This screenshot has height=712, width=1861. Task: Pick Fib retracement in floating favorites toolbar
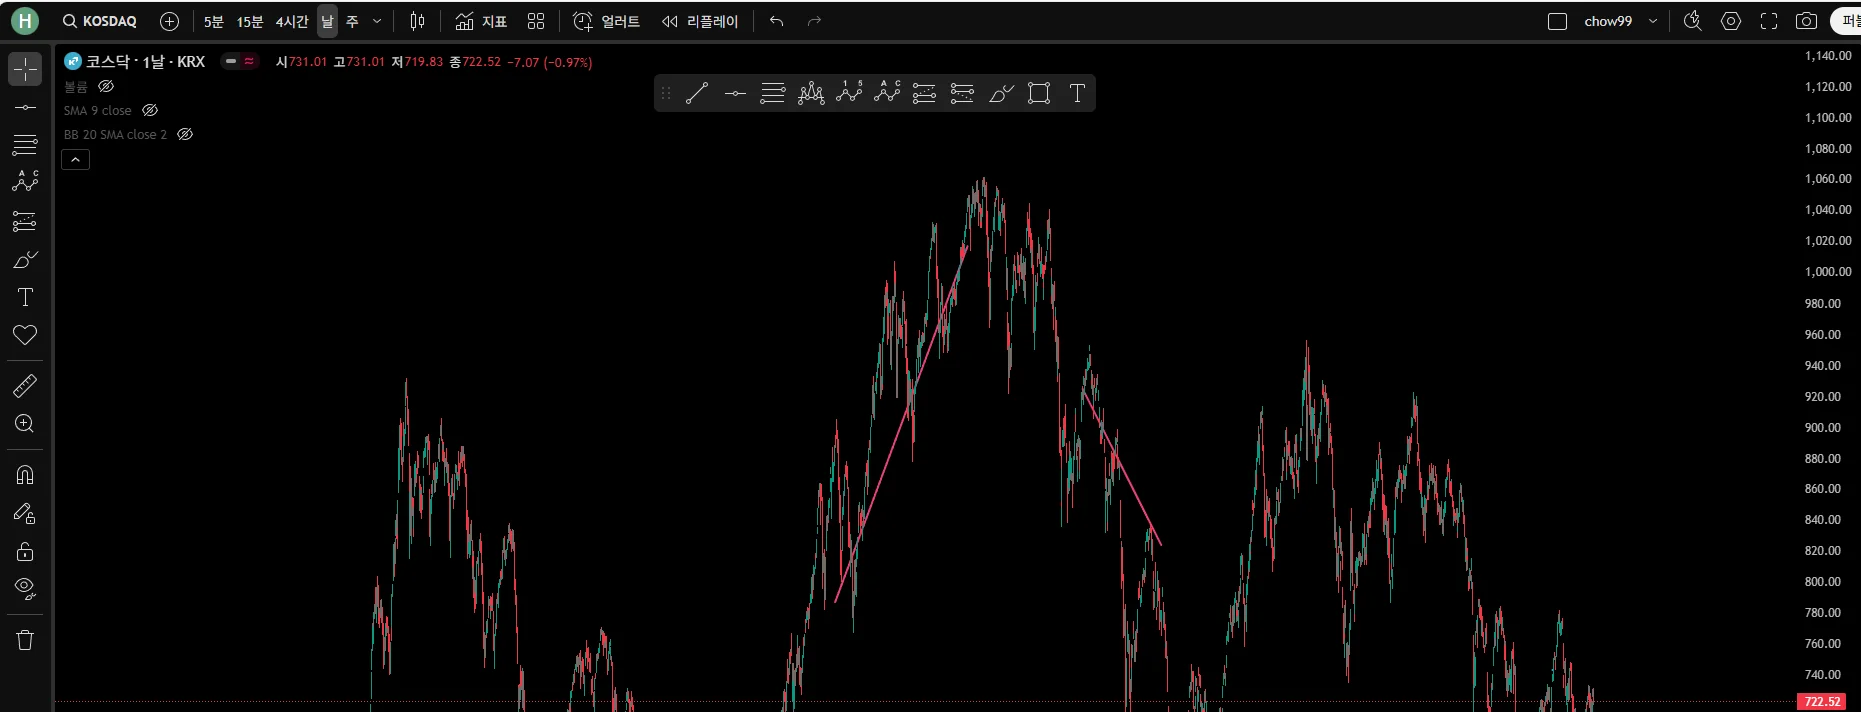click(x=773, y=94)
